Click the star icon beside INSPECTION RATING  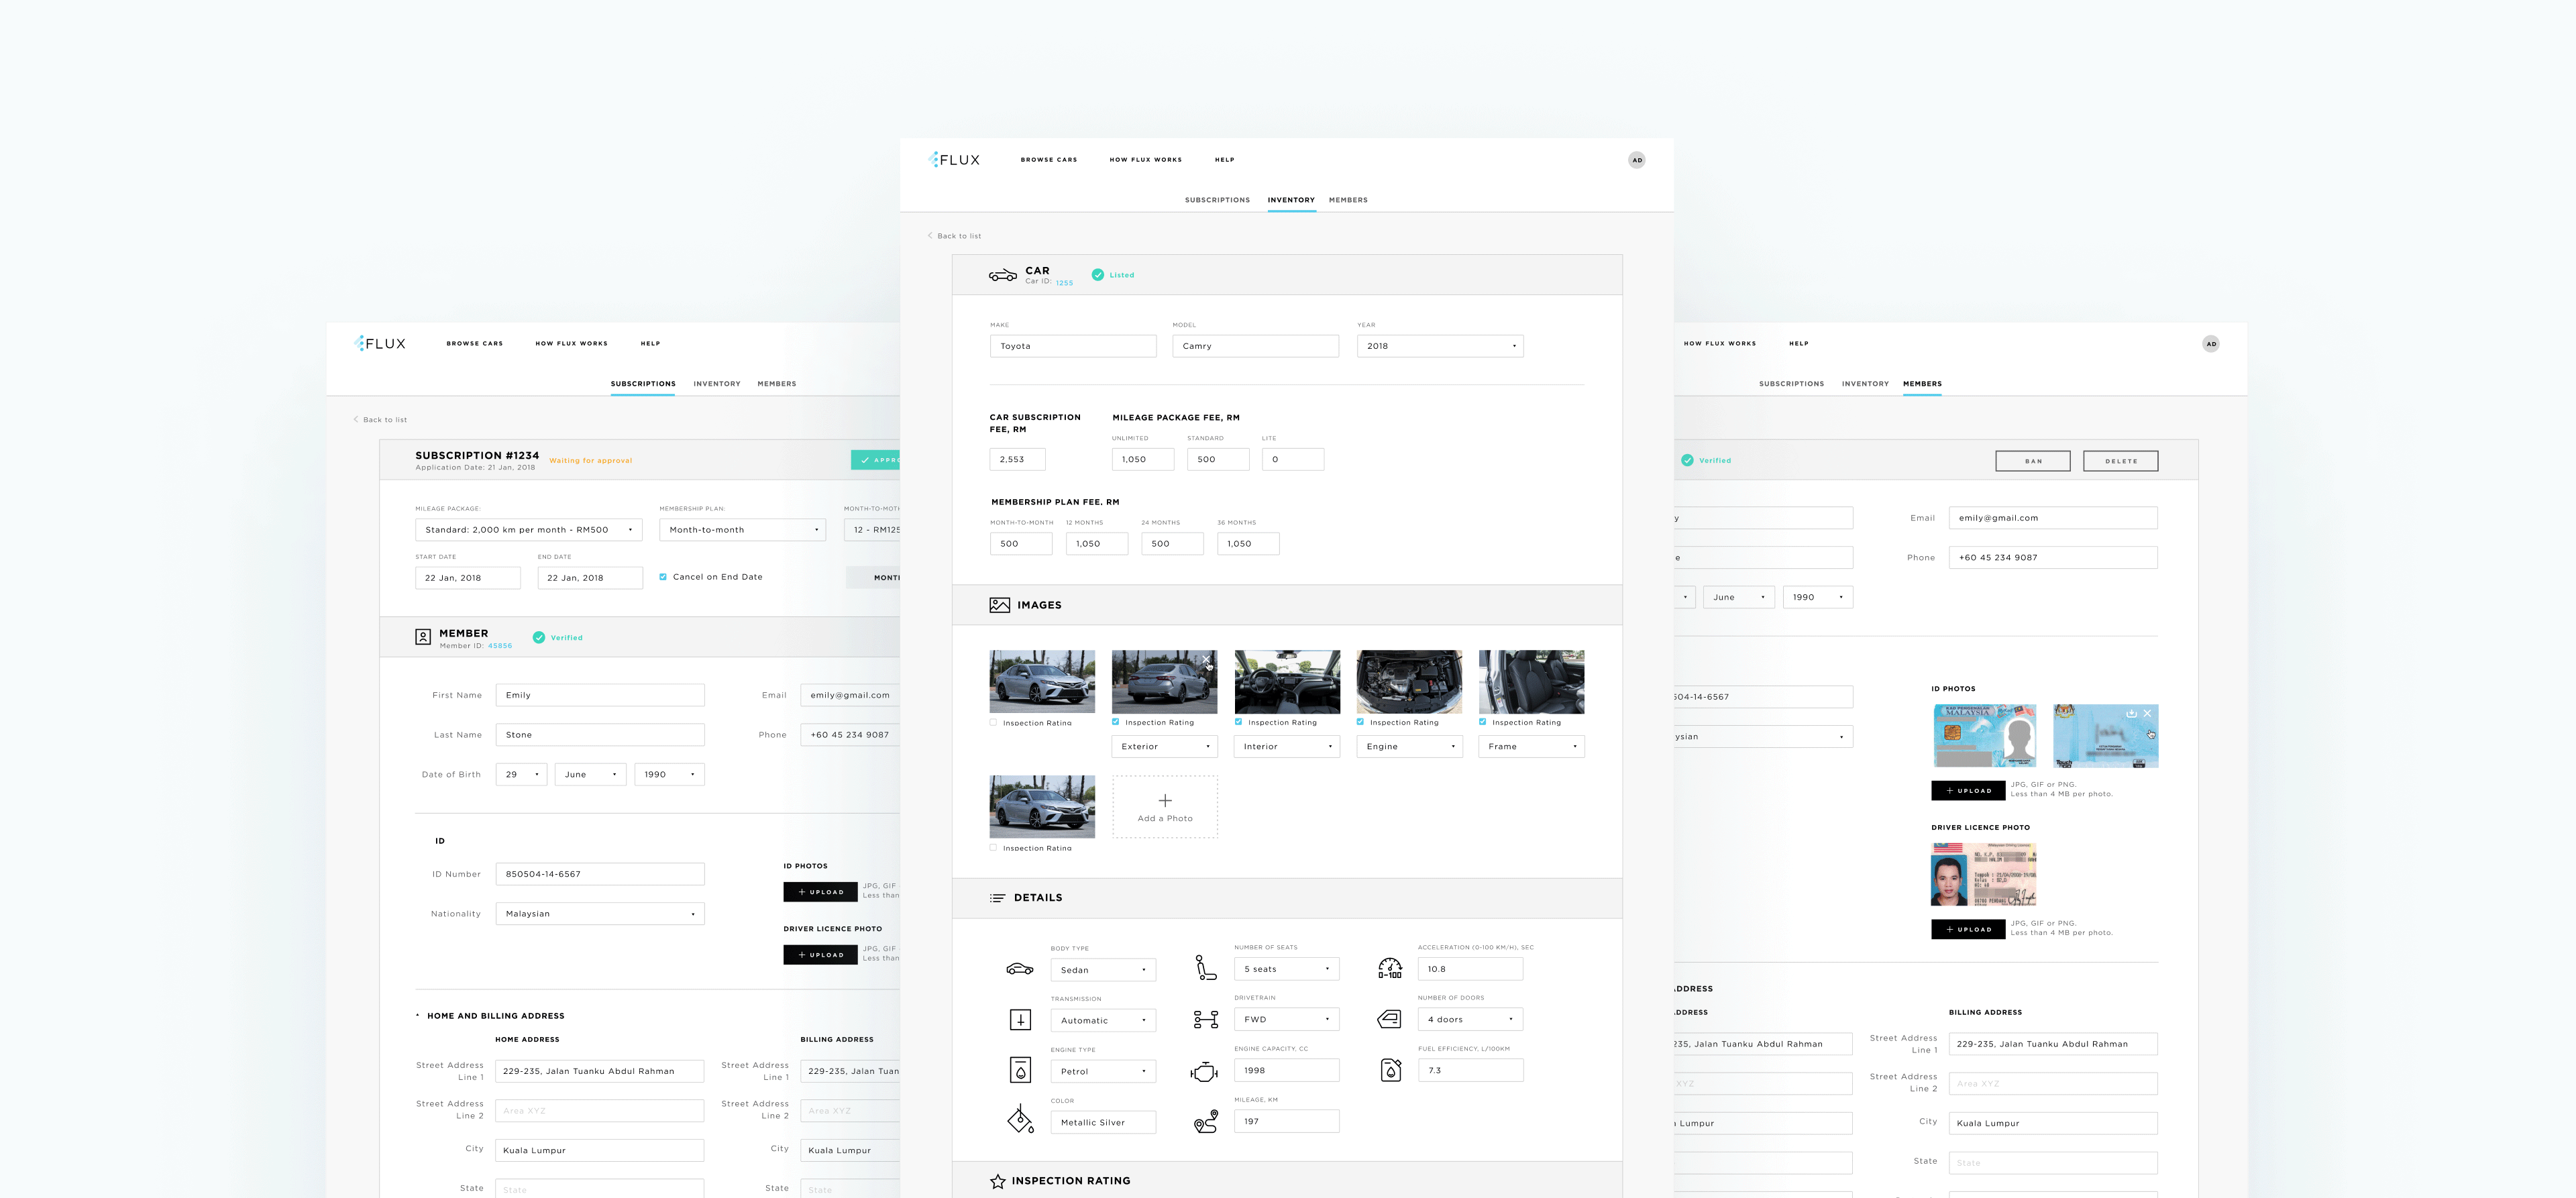click(x=997, y=1181)
